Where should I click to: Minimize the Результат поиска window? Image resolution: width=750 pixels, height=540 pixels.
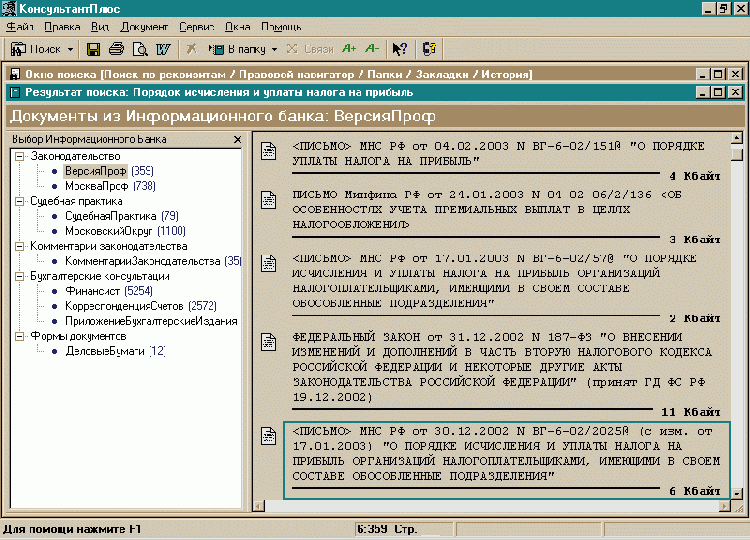[x=702, y=92]
